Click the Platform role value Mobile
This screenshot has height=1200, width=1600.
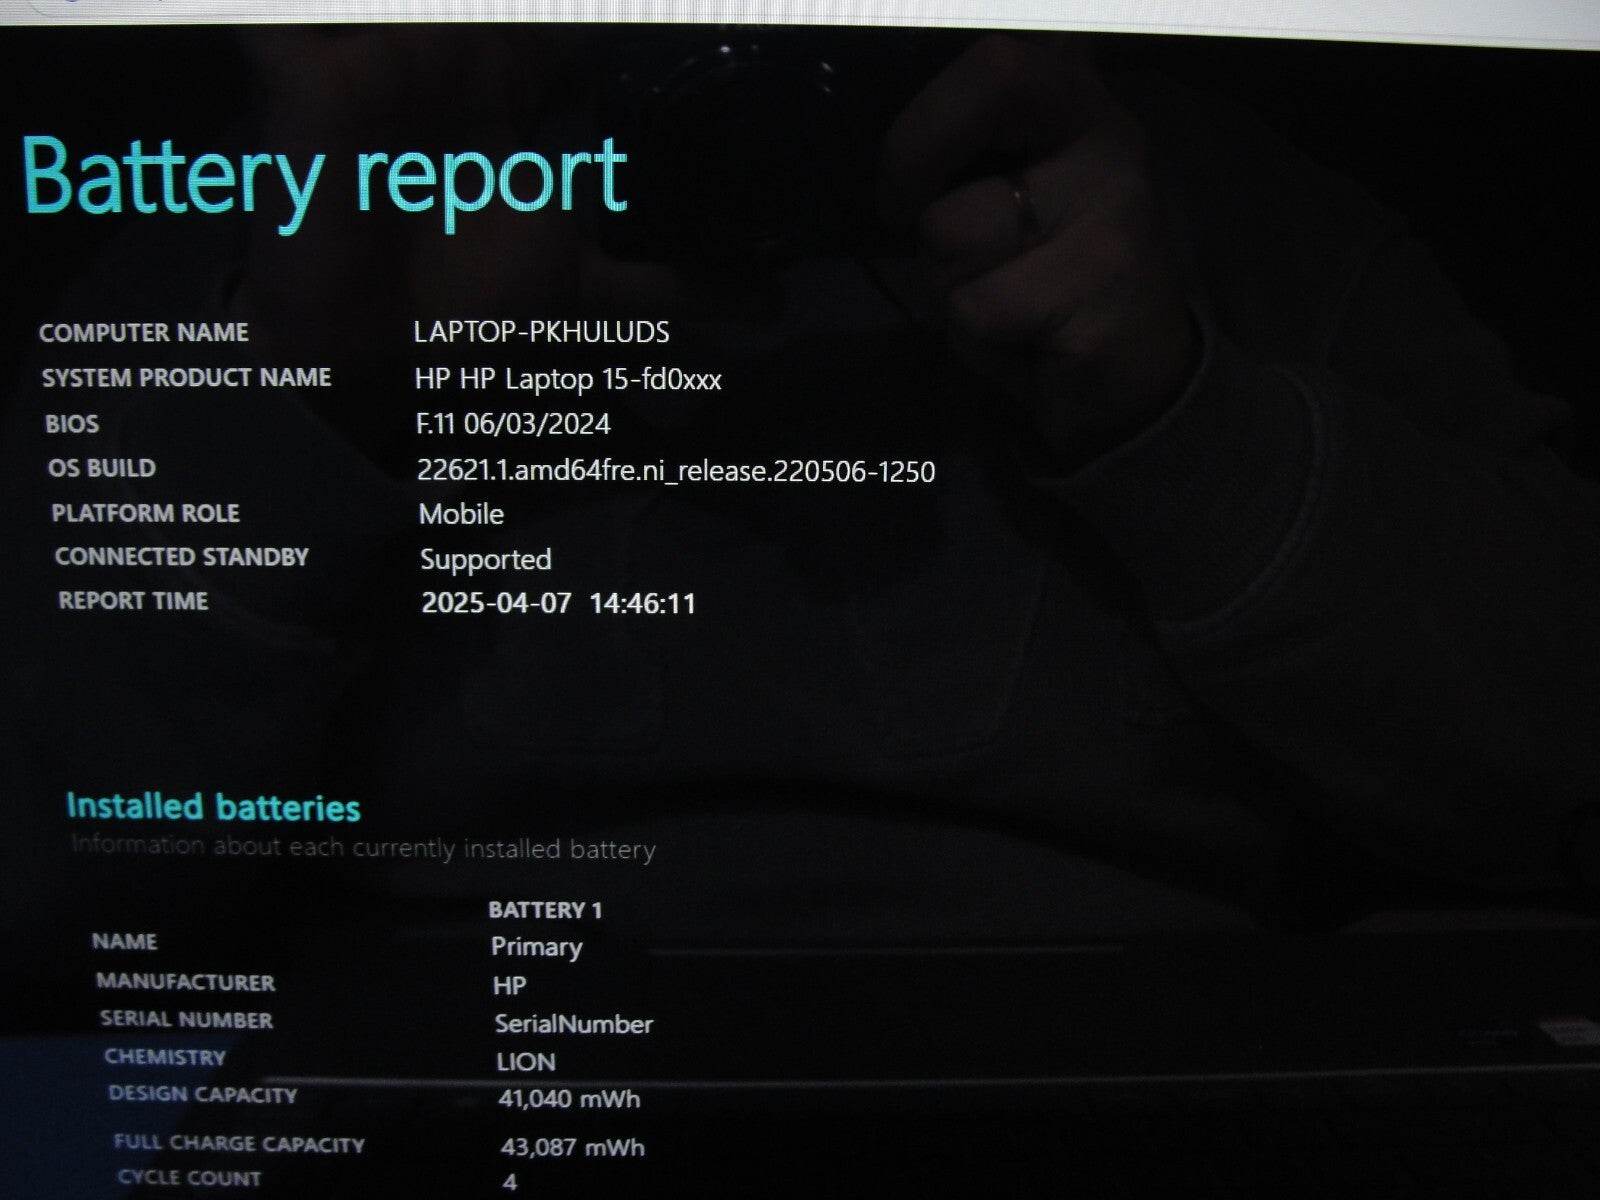[x=461, y=514]
